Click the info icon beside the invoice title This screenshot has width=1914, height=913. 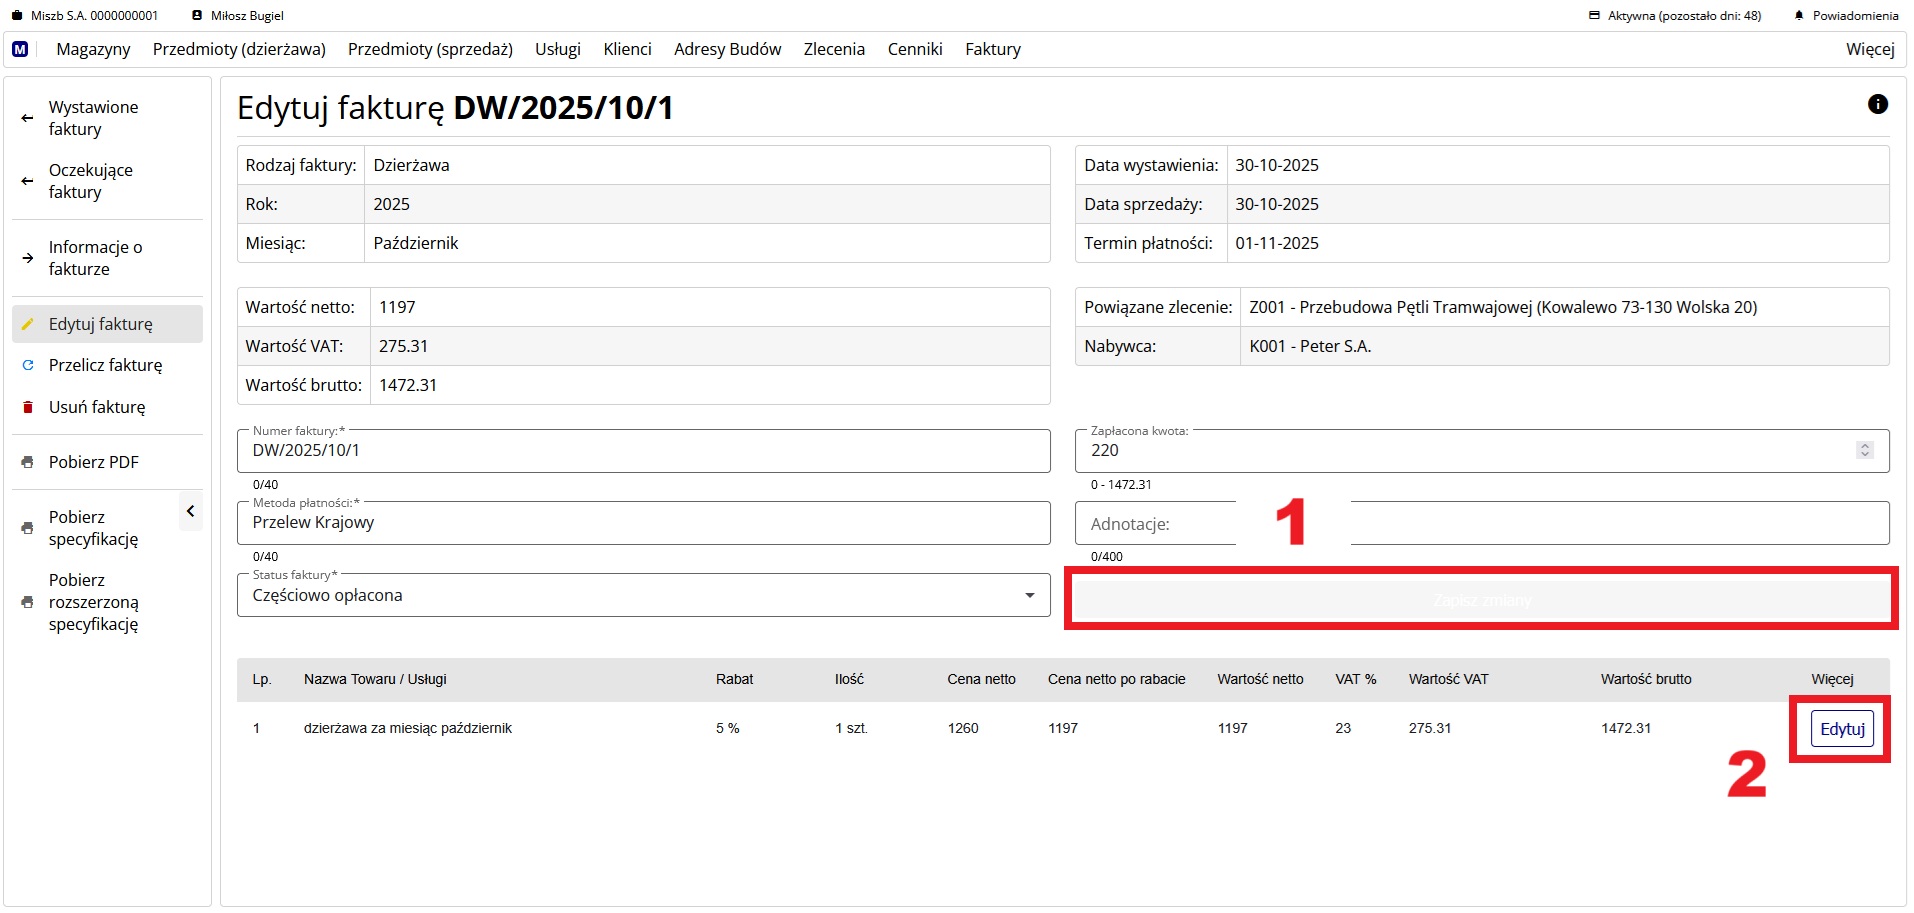click(1877, 104)
